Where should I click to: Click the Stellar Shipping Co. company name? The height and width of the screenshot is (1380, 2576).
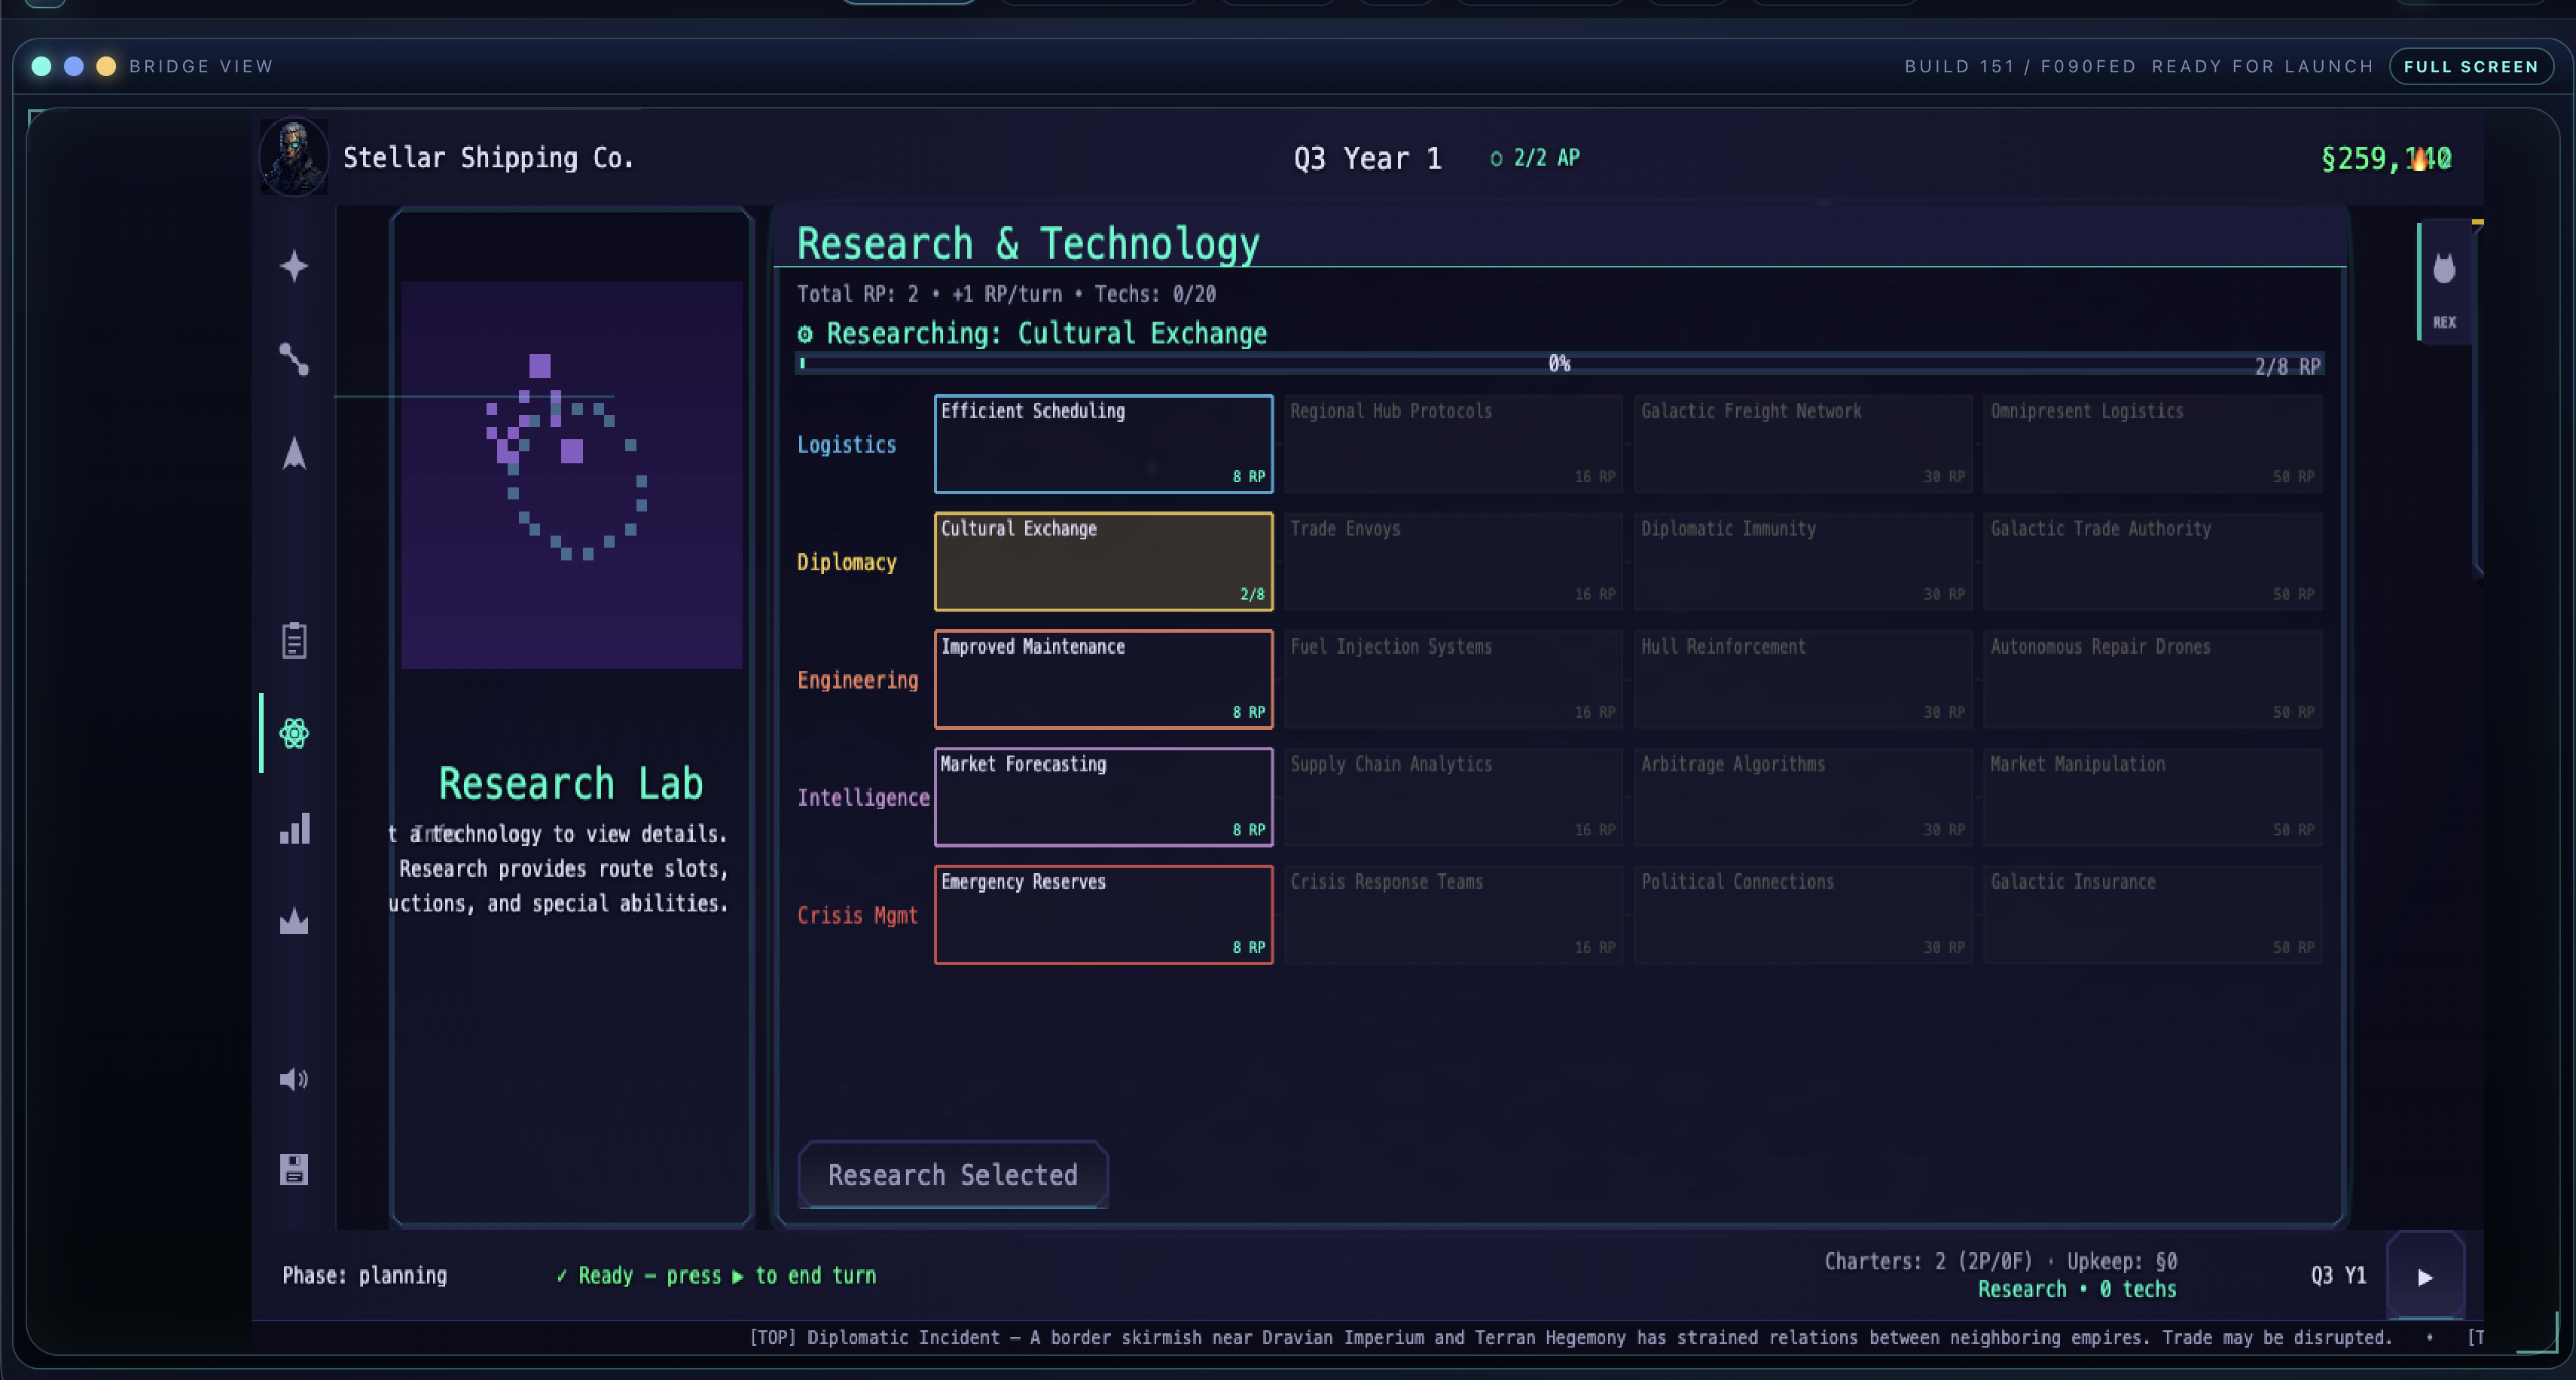pos(488,158)
